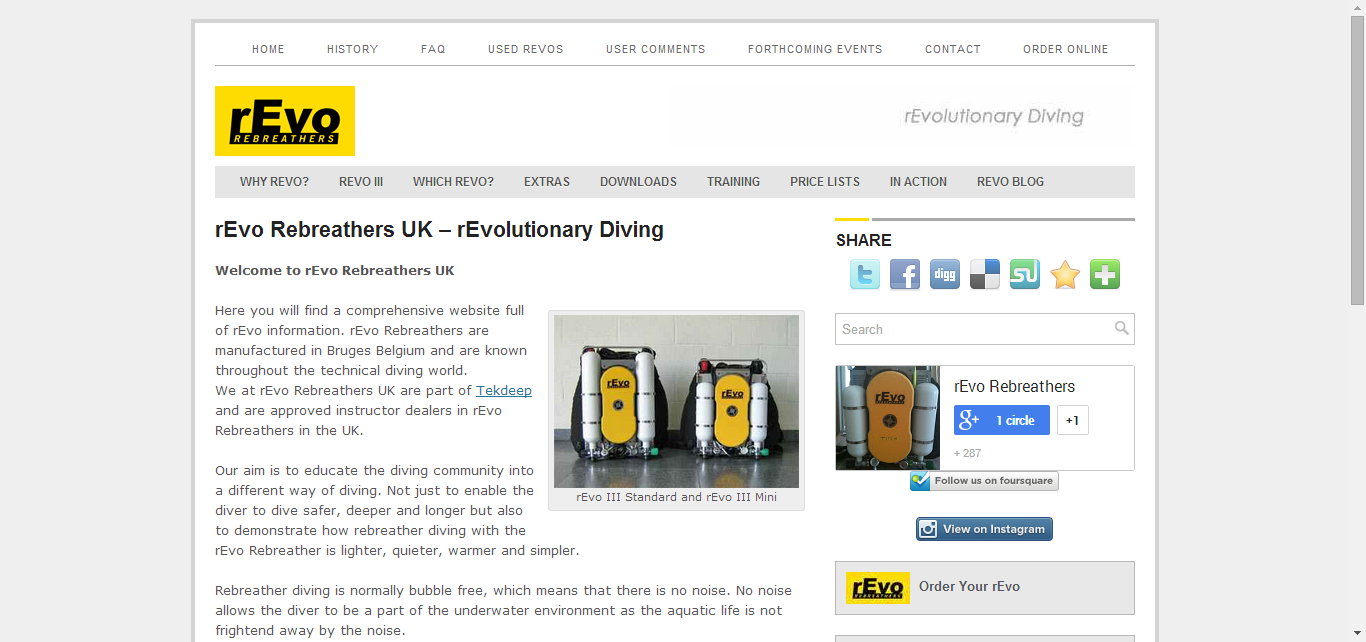Open the REVO BLOG menu
1366x642 pixels.
pos(1010,182)
